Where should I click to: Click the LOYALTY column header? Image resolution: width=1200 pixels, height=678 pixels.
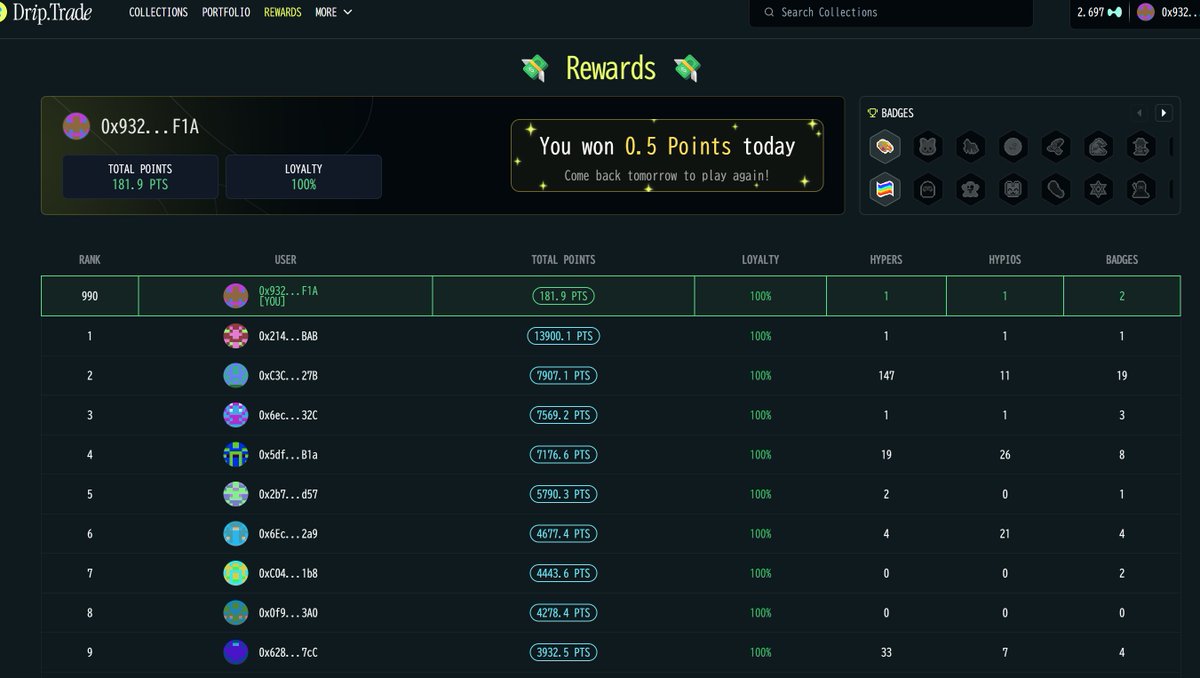[x=760, y=259]
